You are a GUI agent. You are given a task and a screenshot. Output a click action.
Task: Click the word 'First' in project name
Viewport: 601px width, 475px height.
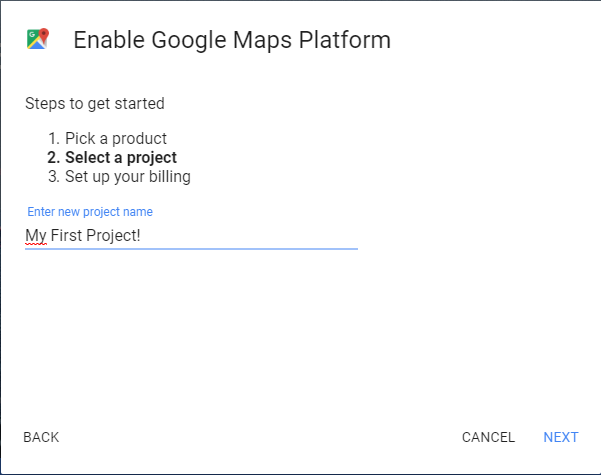[x=66, y=235]
